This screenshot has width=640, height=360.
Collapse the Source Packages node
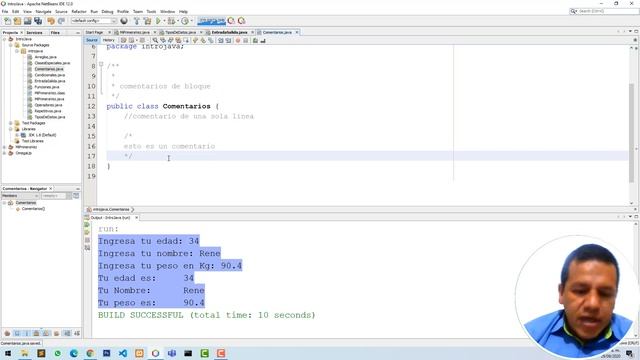pyautogui.click(x=11, y=45)
